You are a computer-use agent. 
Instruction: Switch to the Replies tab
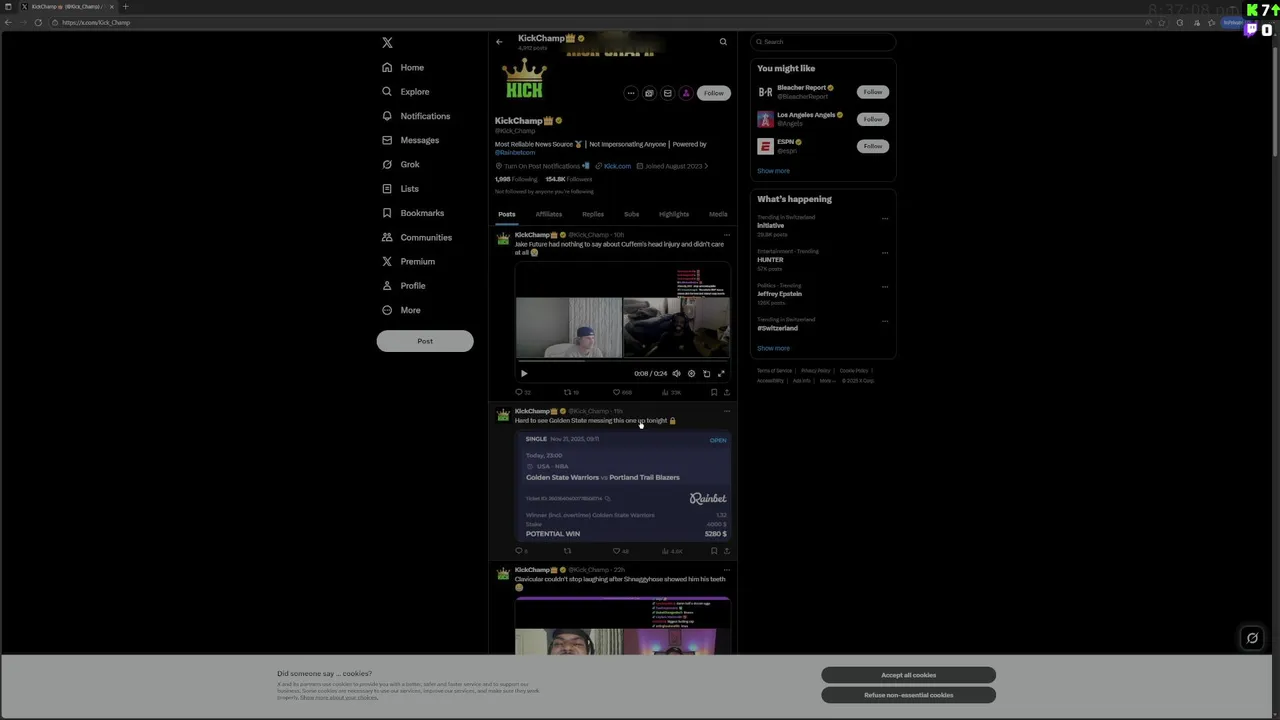[x=593, y=214]
